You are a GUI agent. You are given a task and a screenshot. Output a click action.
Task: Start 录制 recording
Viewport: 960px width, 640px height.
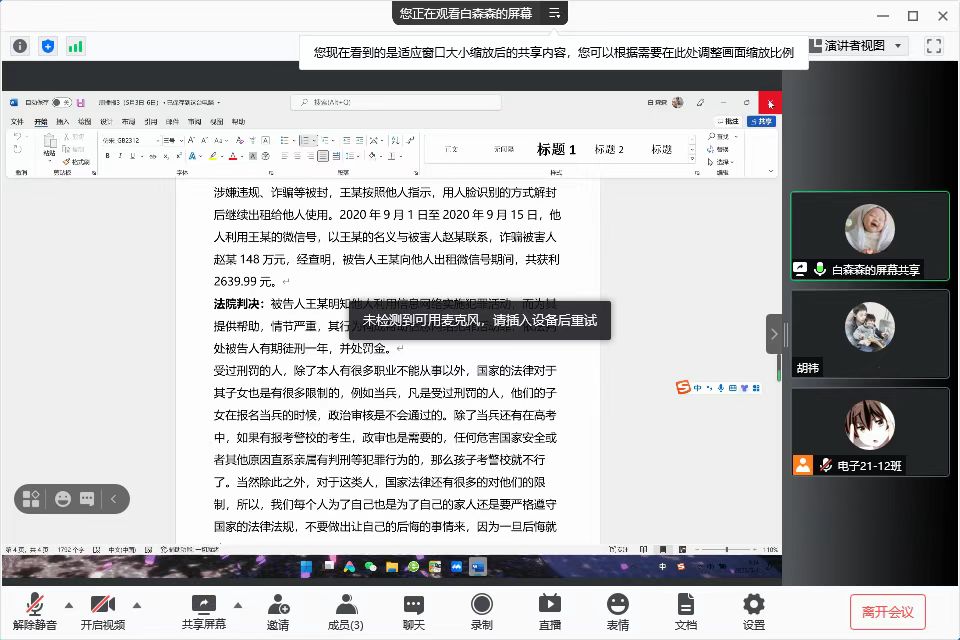click(x=482, y=611)
